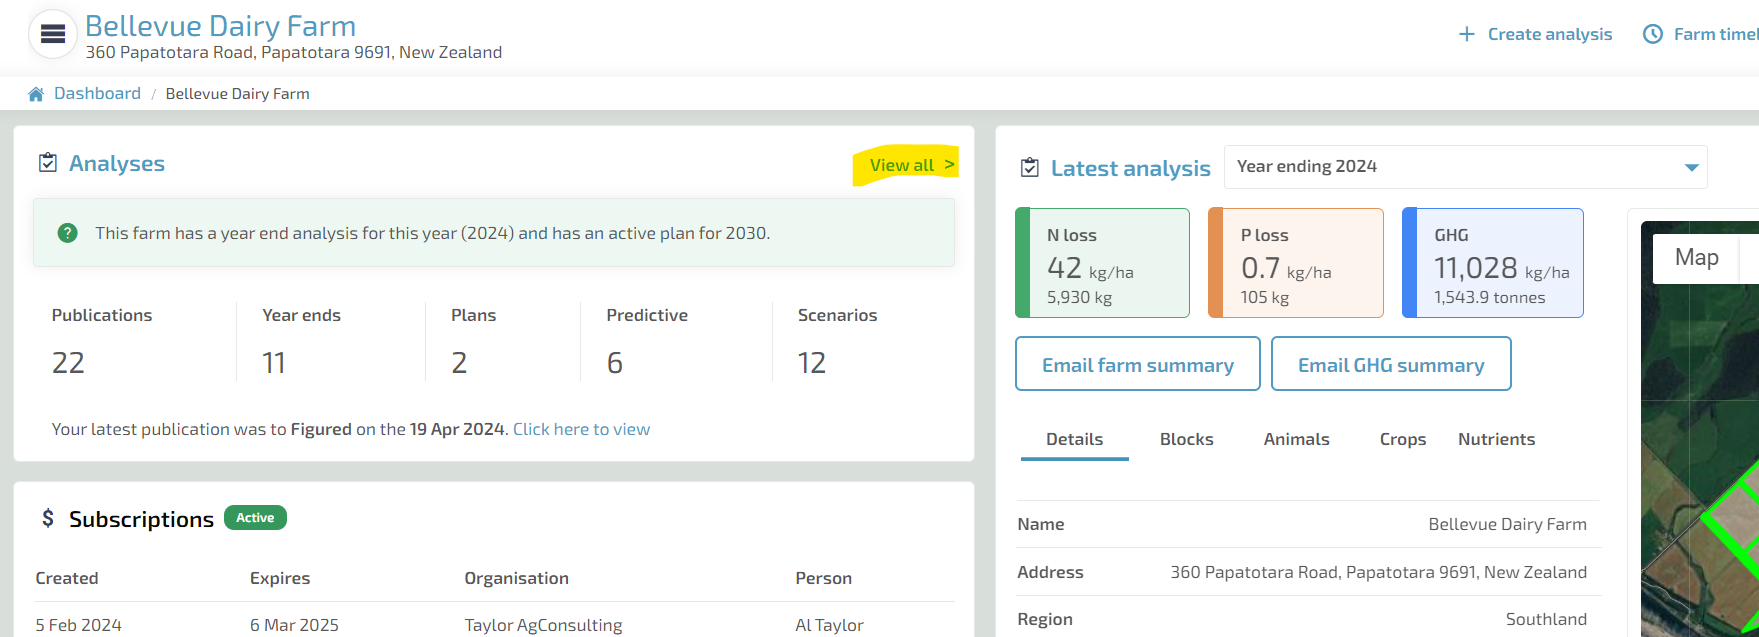
Task: Click View all analyses link
Action: click(911, 165)
